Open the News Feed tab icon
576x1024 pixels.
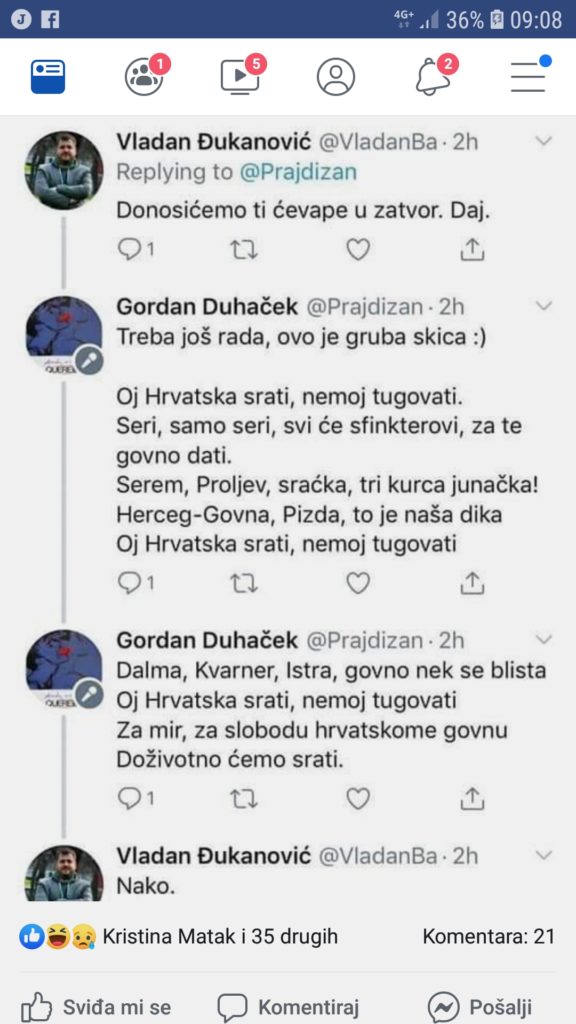48,76
